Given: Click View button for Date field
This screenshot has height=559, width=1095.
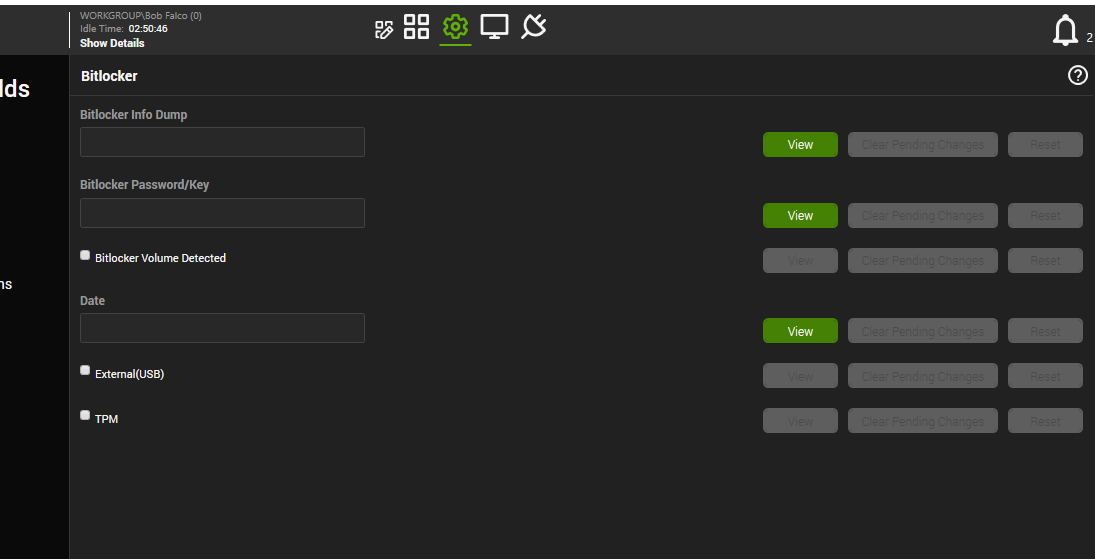Looking at the screenshot, I should (800, 332).
